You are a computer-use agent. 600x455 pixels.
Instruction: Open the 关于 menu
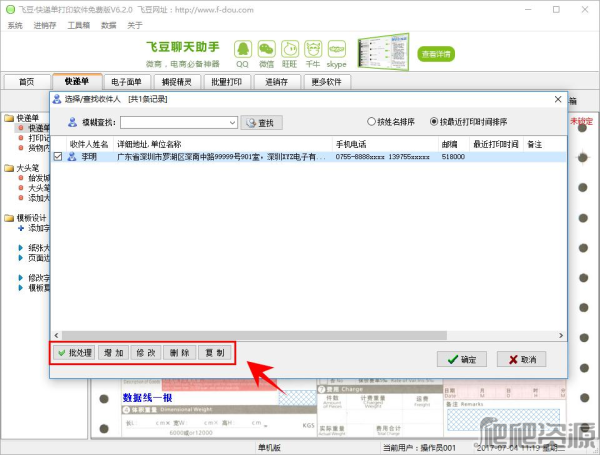[x=135, y=25]
